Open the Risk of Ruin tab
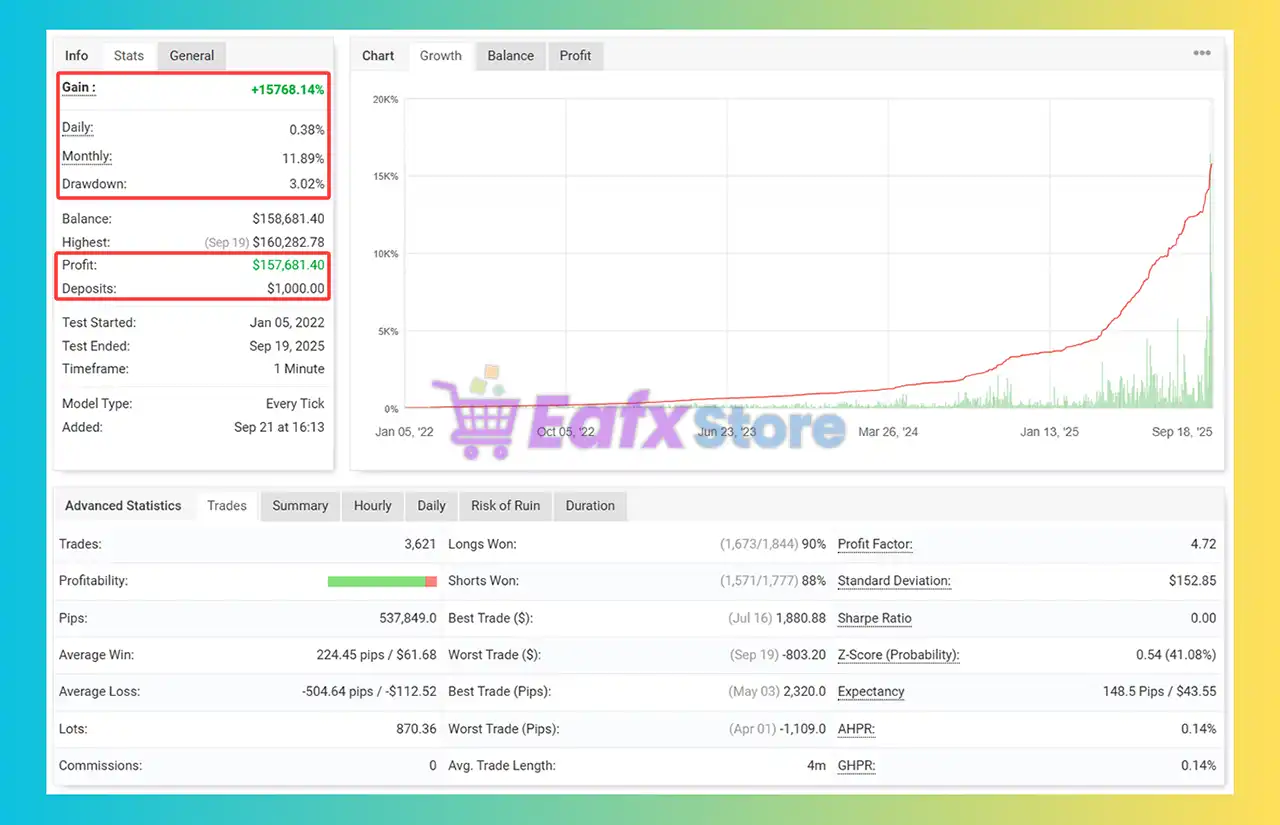The height and width of the screenshot is (825, 1280). 505,506
